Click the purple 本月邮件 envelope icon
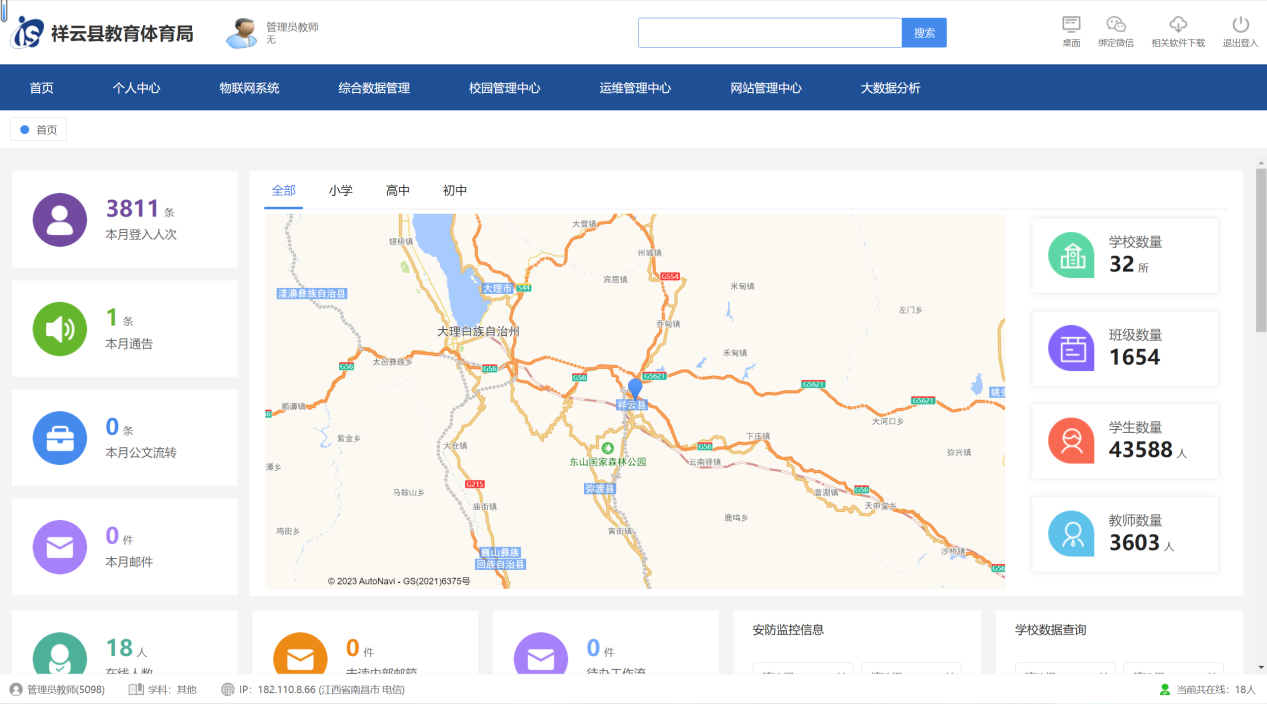 tap(60, 547)
